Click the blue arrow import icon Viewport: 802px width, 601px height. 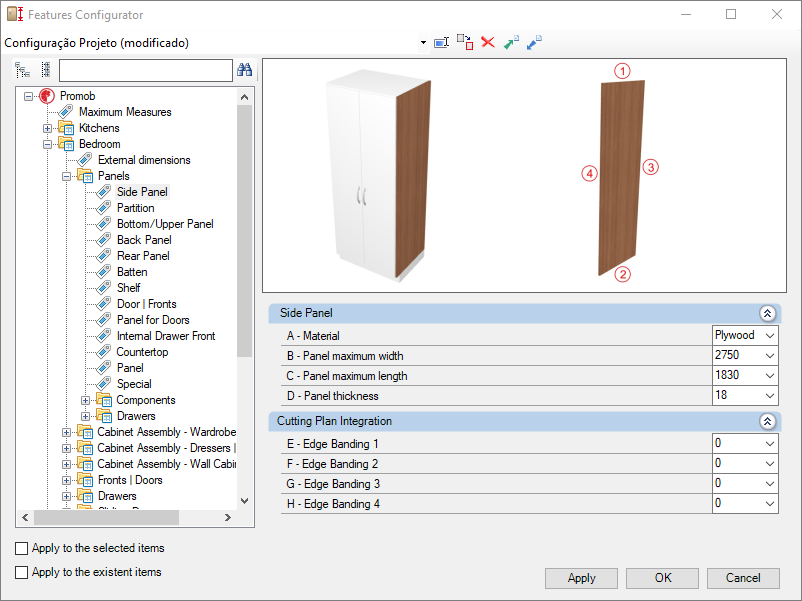[534, 42]
